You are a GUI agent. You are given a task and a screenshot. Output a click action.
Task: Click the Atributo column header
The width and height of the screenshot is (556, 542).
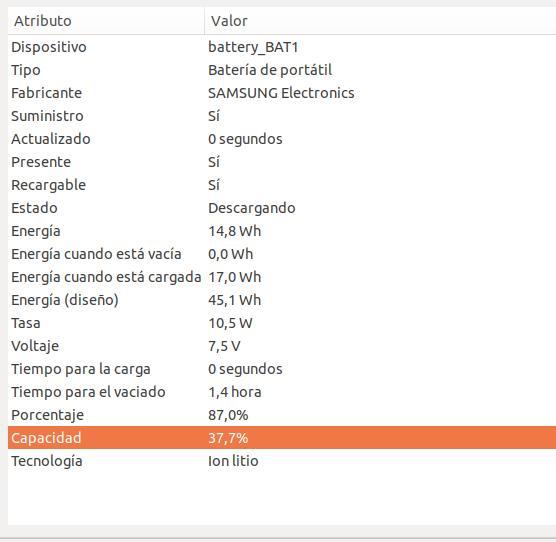coord(106,21)
